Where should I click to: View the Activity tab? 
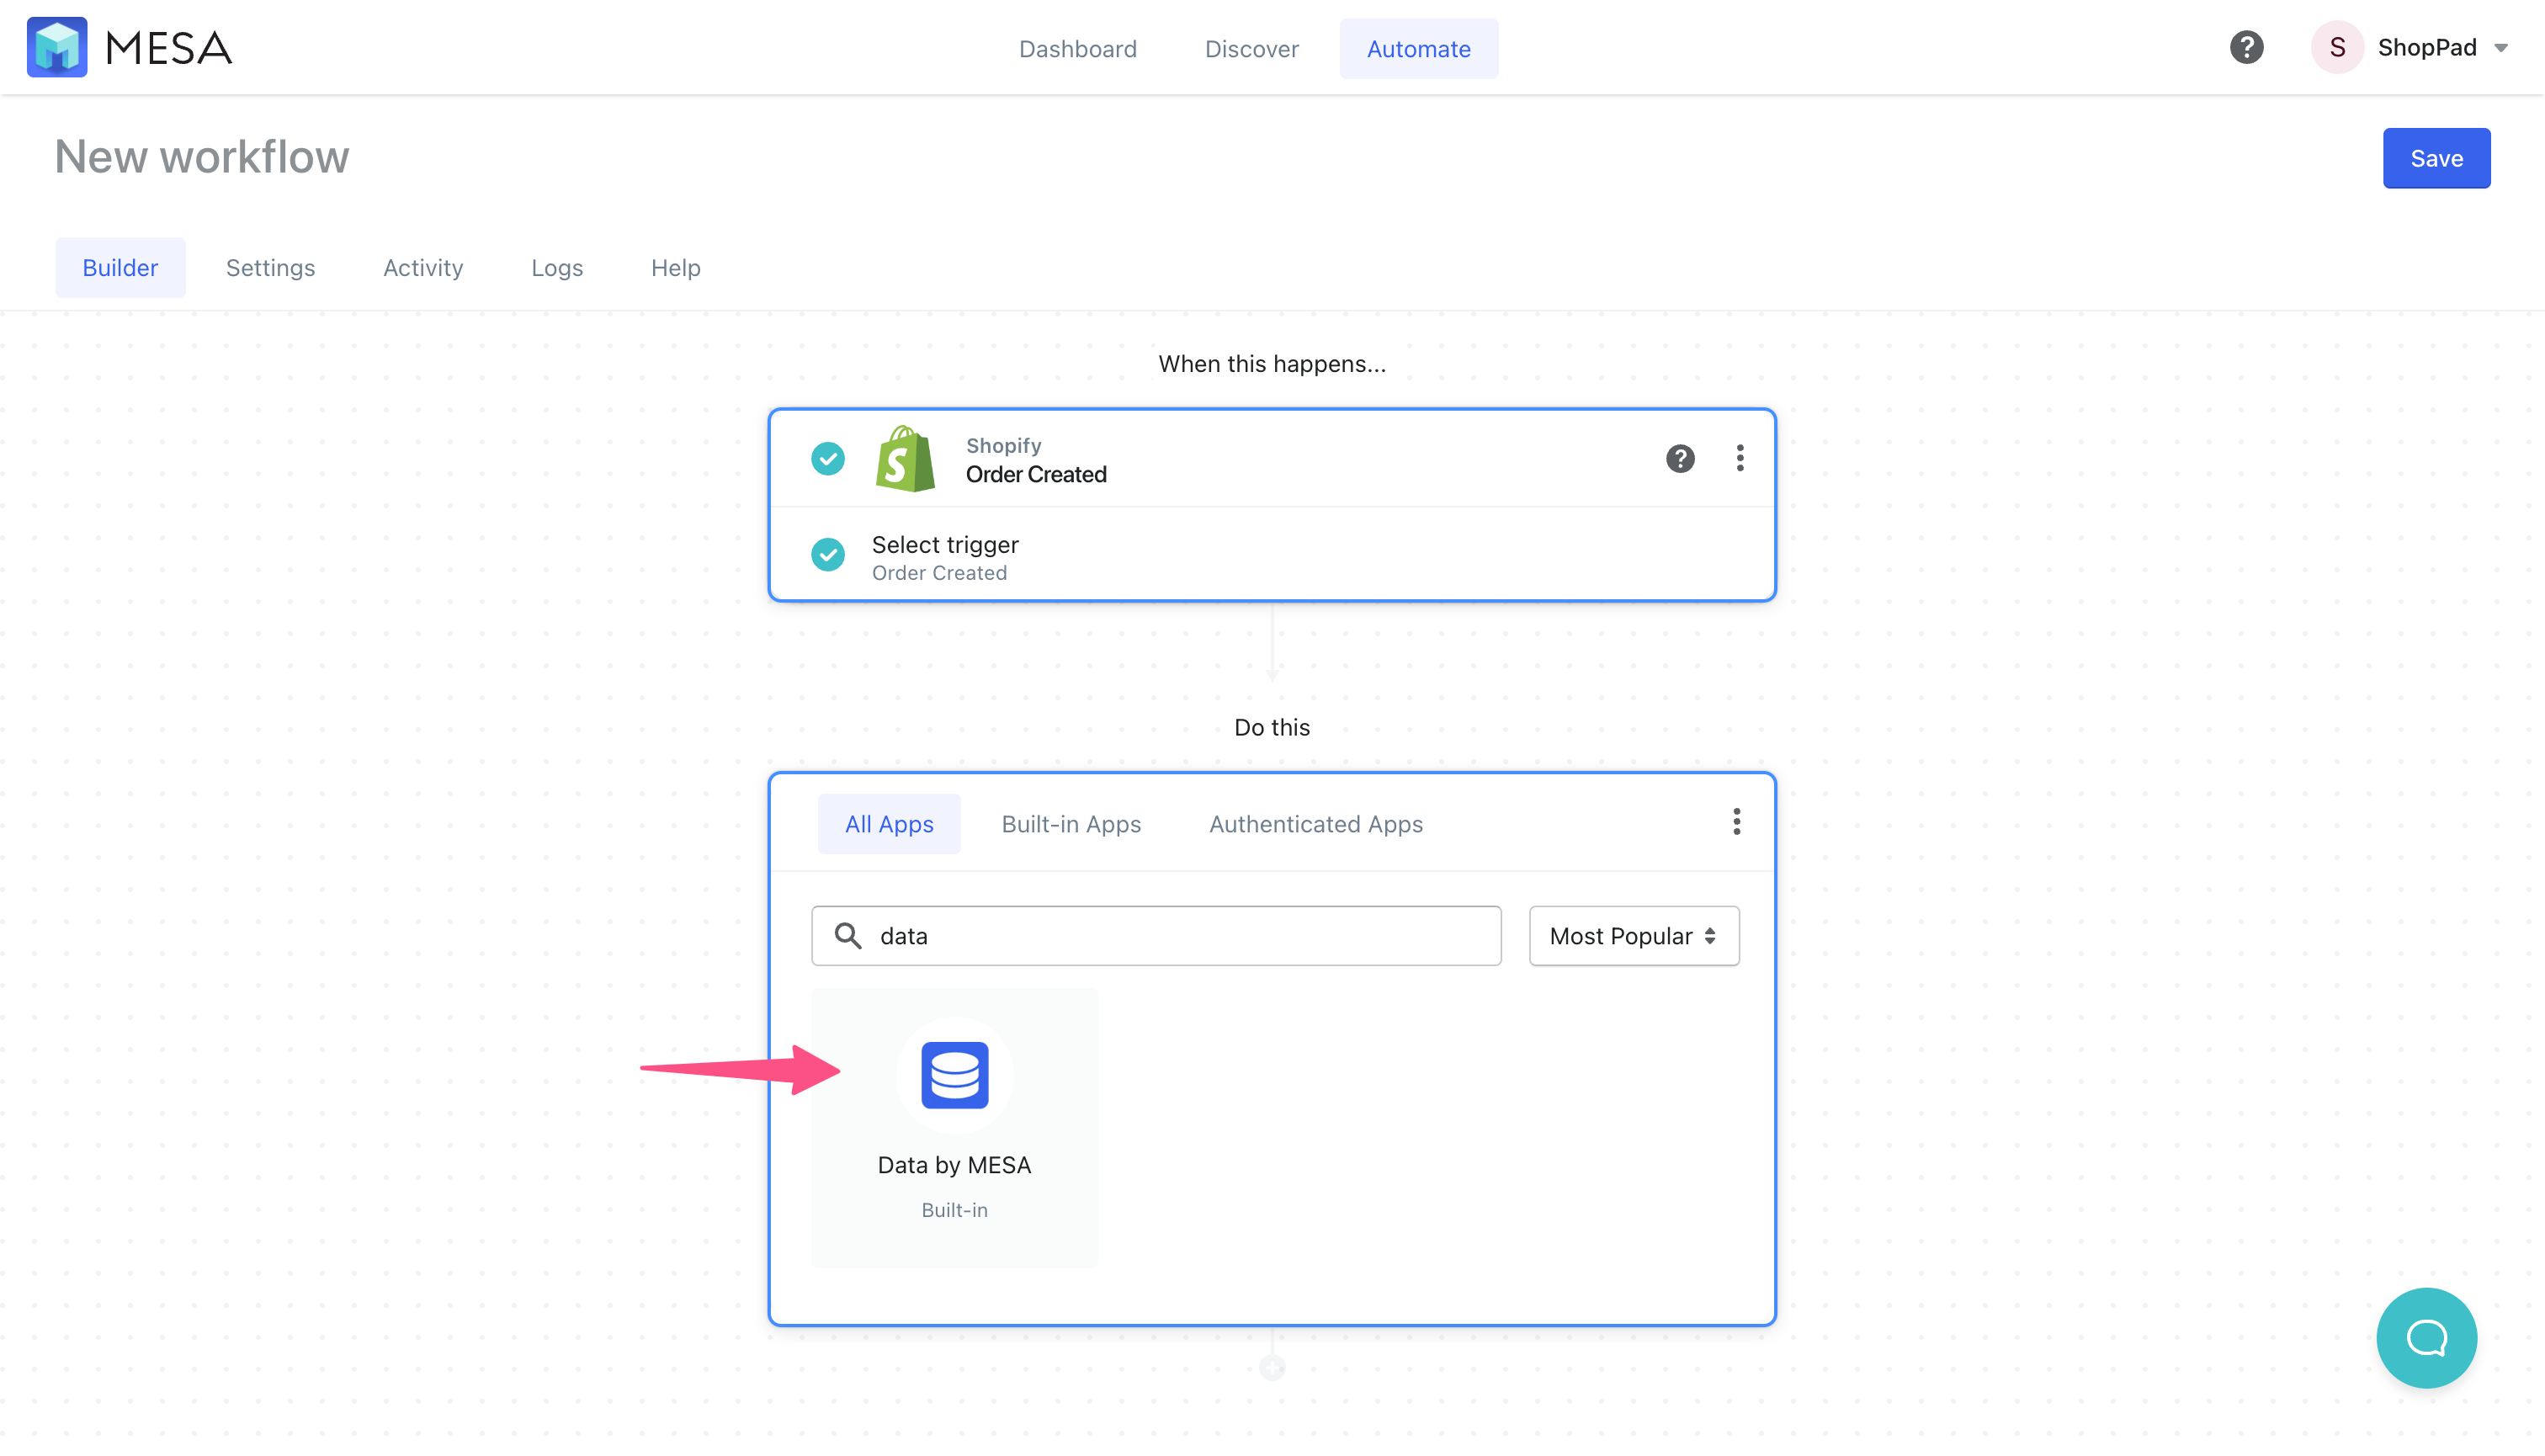pyautogui.click(x=423, y=267)
